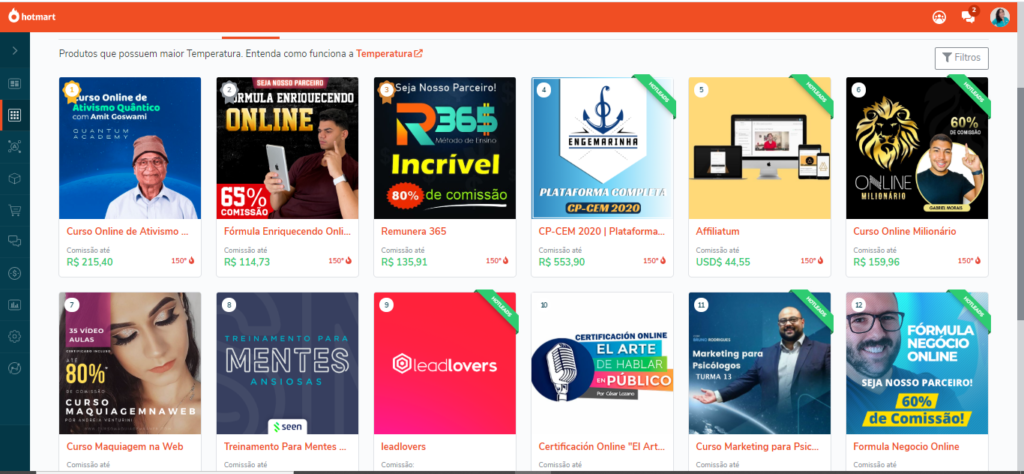The height and width of the screenshot is (474, 1024).
Task: Click commission value USD$ 44,55
Action: pos(723,262)
